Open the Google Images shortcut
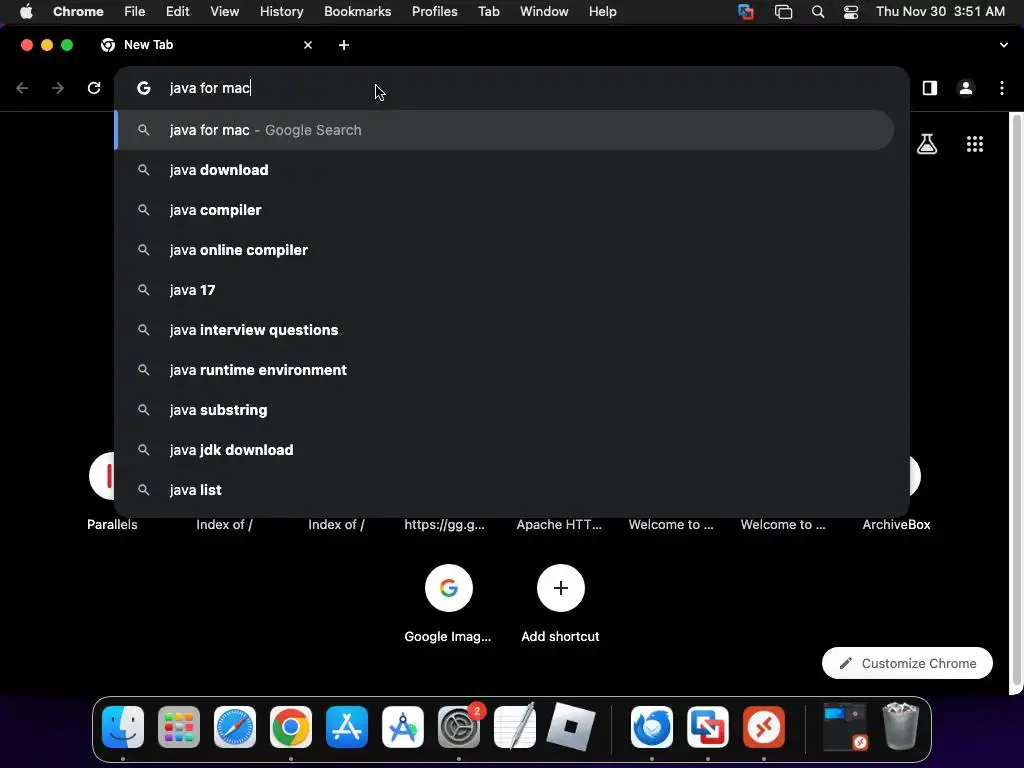This screenshot has width=1024, height=768. (448, 603)
